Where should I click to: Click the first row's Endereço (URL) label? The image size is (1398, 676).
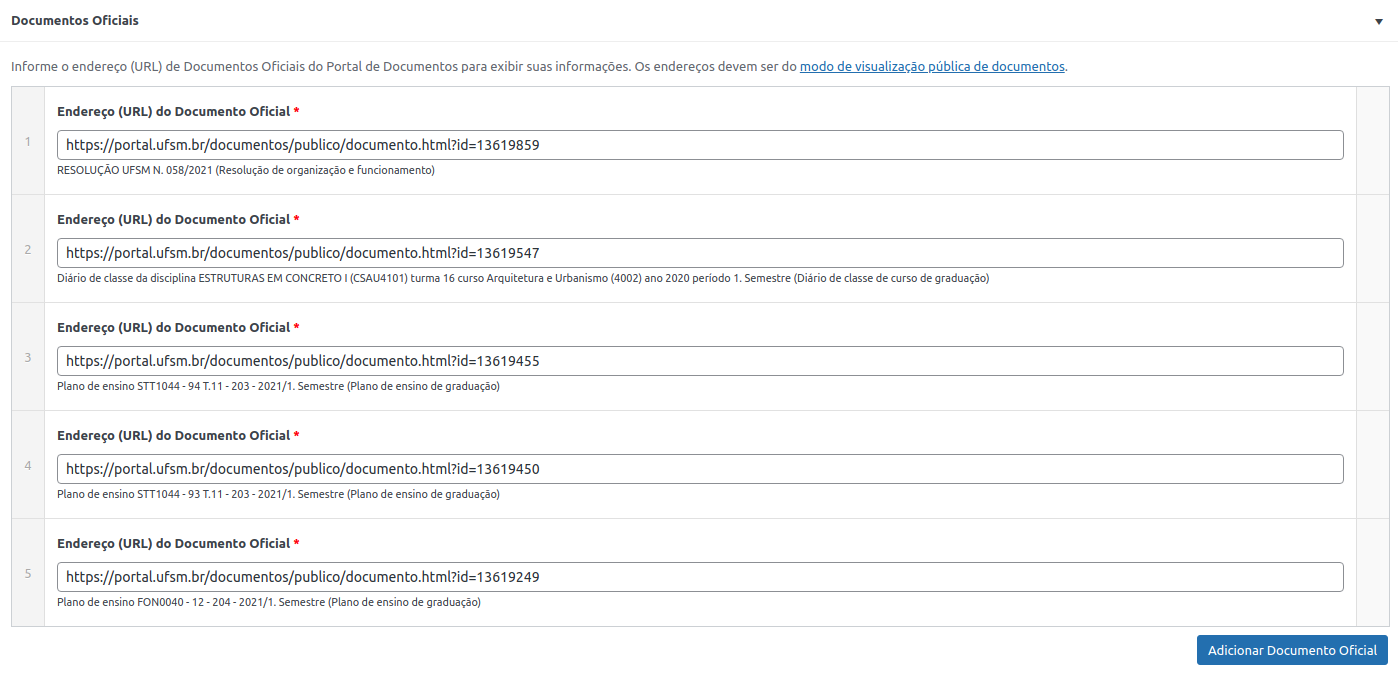click(x=174, y=112)
